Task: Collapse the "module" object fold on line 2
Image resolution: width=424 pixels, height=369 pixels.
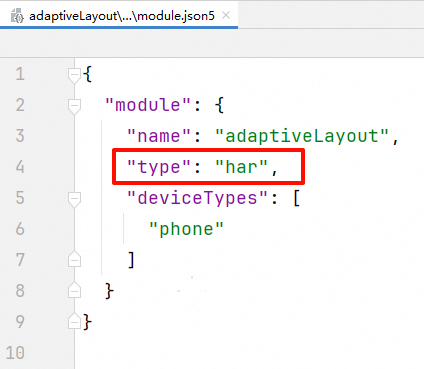Action: click(74, 106)
